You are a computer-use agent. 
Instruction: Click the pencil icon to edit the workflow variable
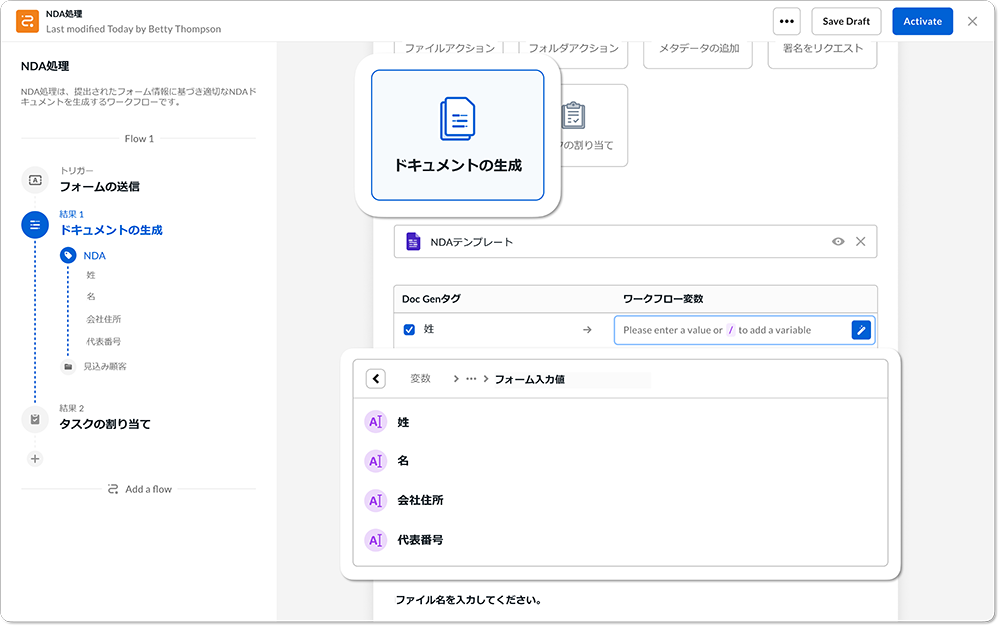pos(861,330)
